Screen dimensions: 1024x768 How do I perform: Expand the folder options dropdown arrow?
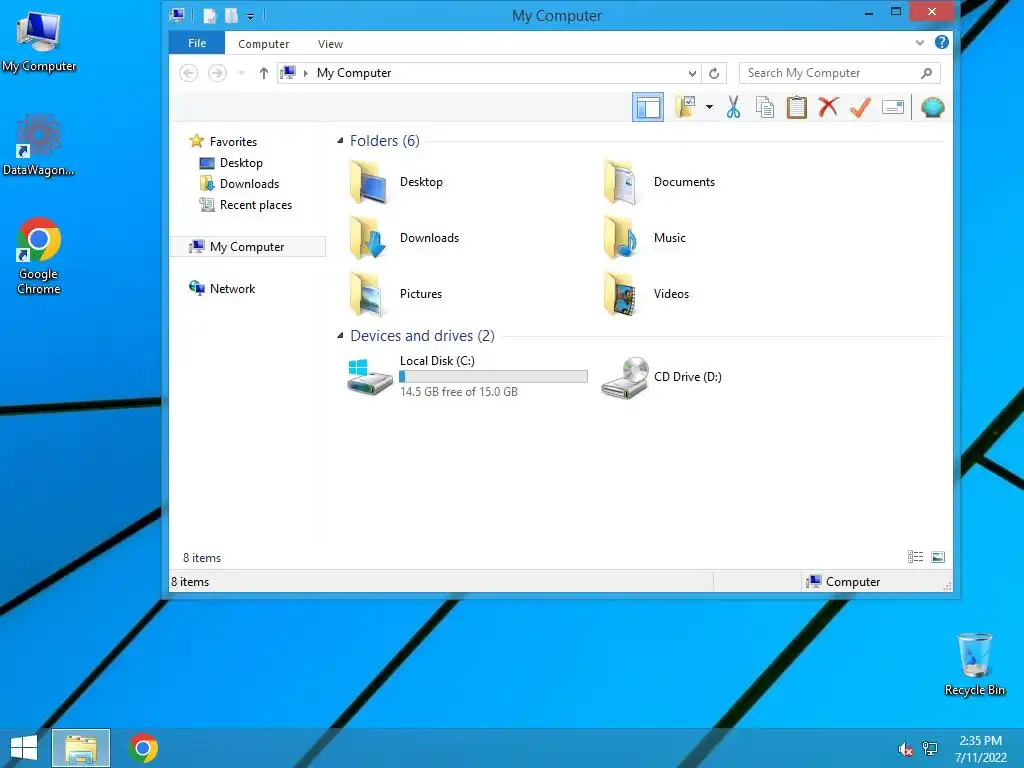(x=709, y=107)
